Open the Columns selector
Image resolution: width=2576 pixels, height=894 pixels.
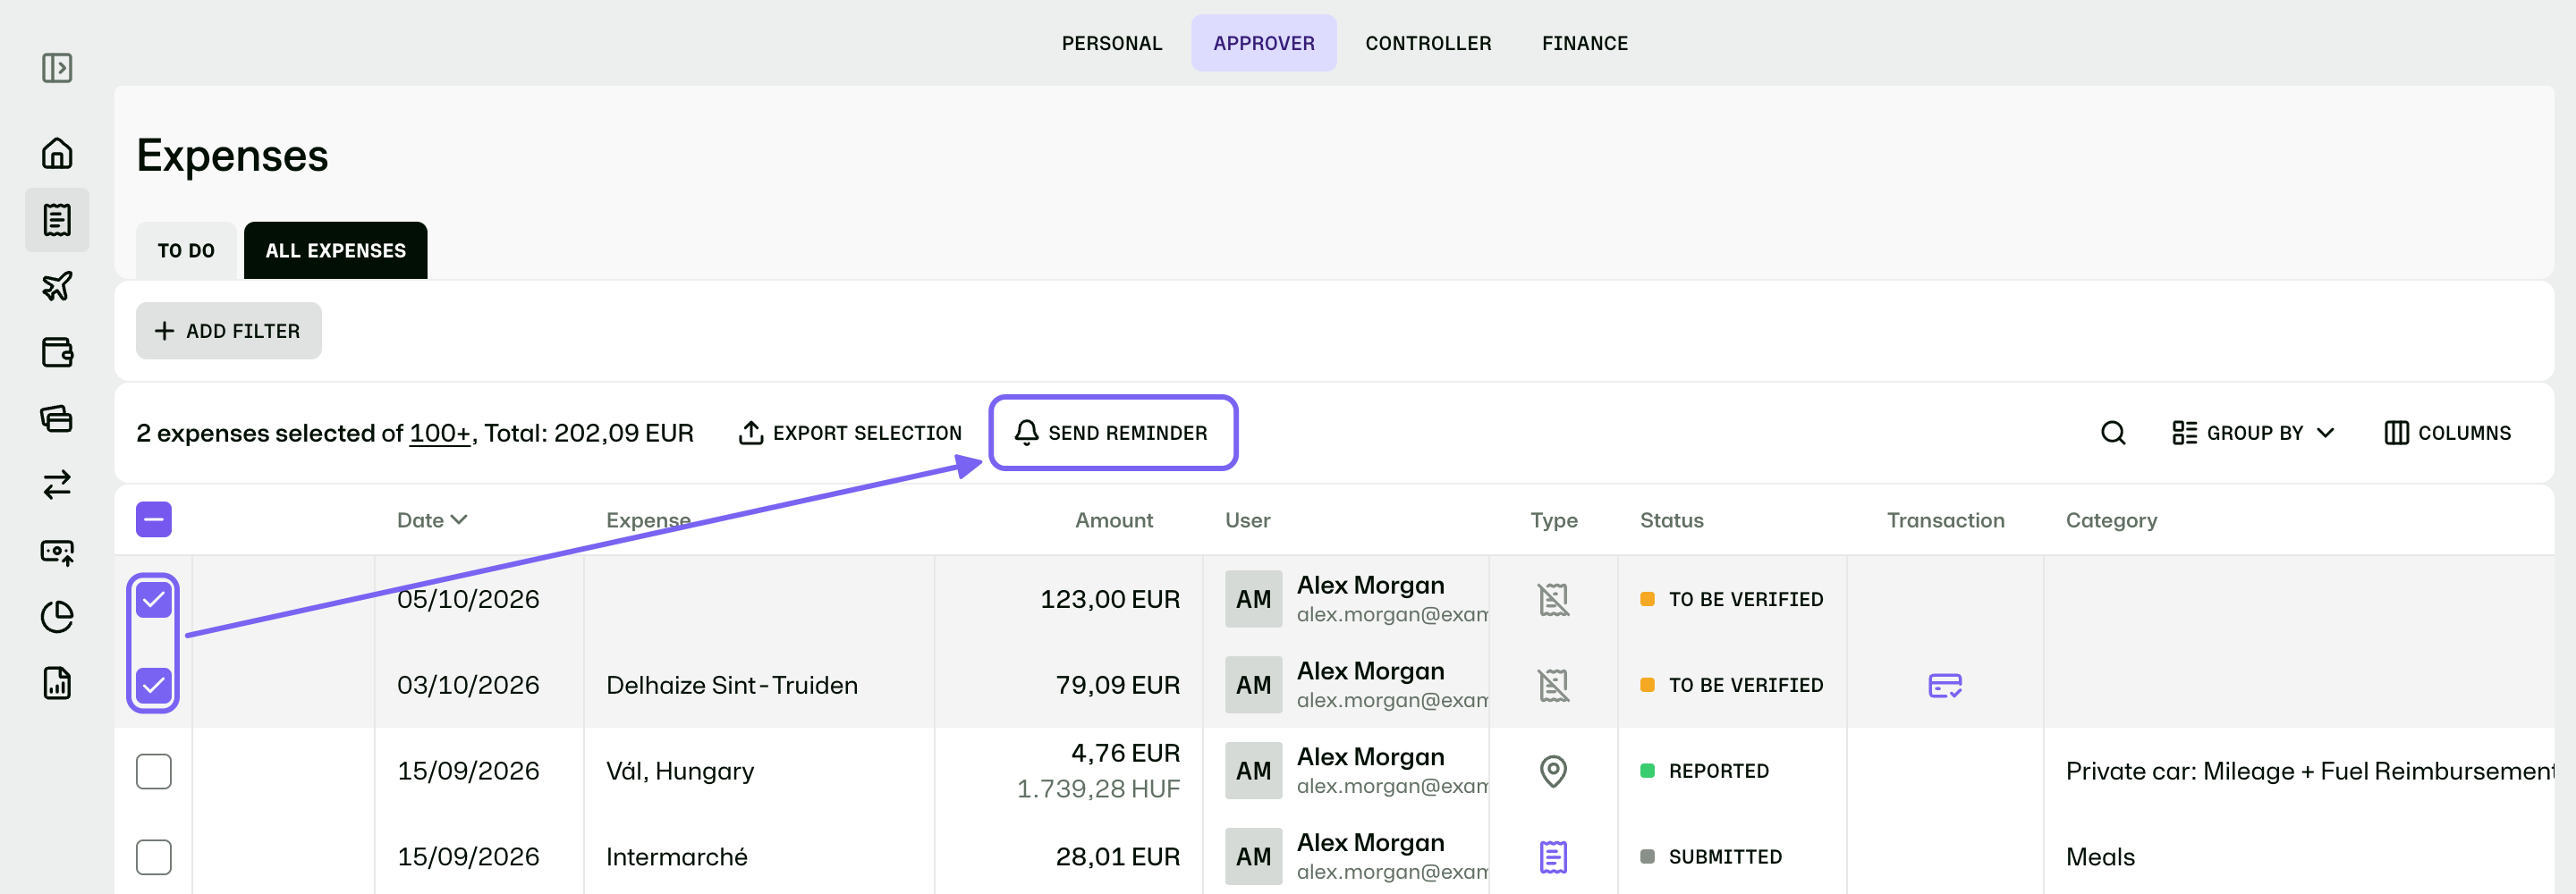coord(2447,433)
